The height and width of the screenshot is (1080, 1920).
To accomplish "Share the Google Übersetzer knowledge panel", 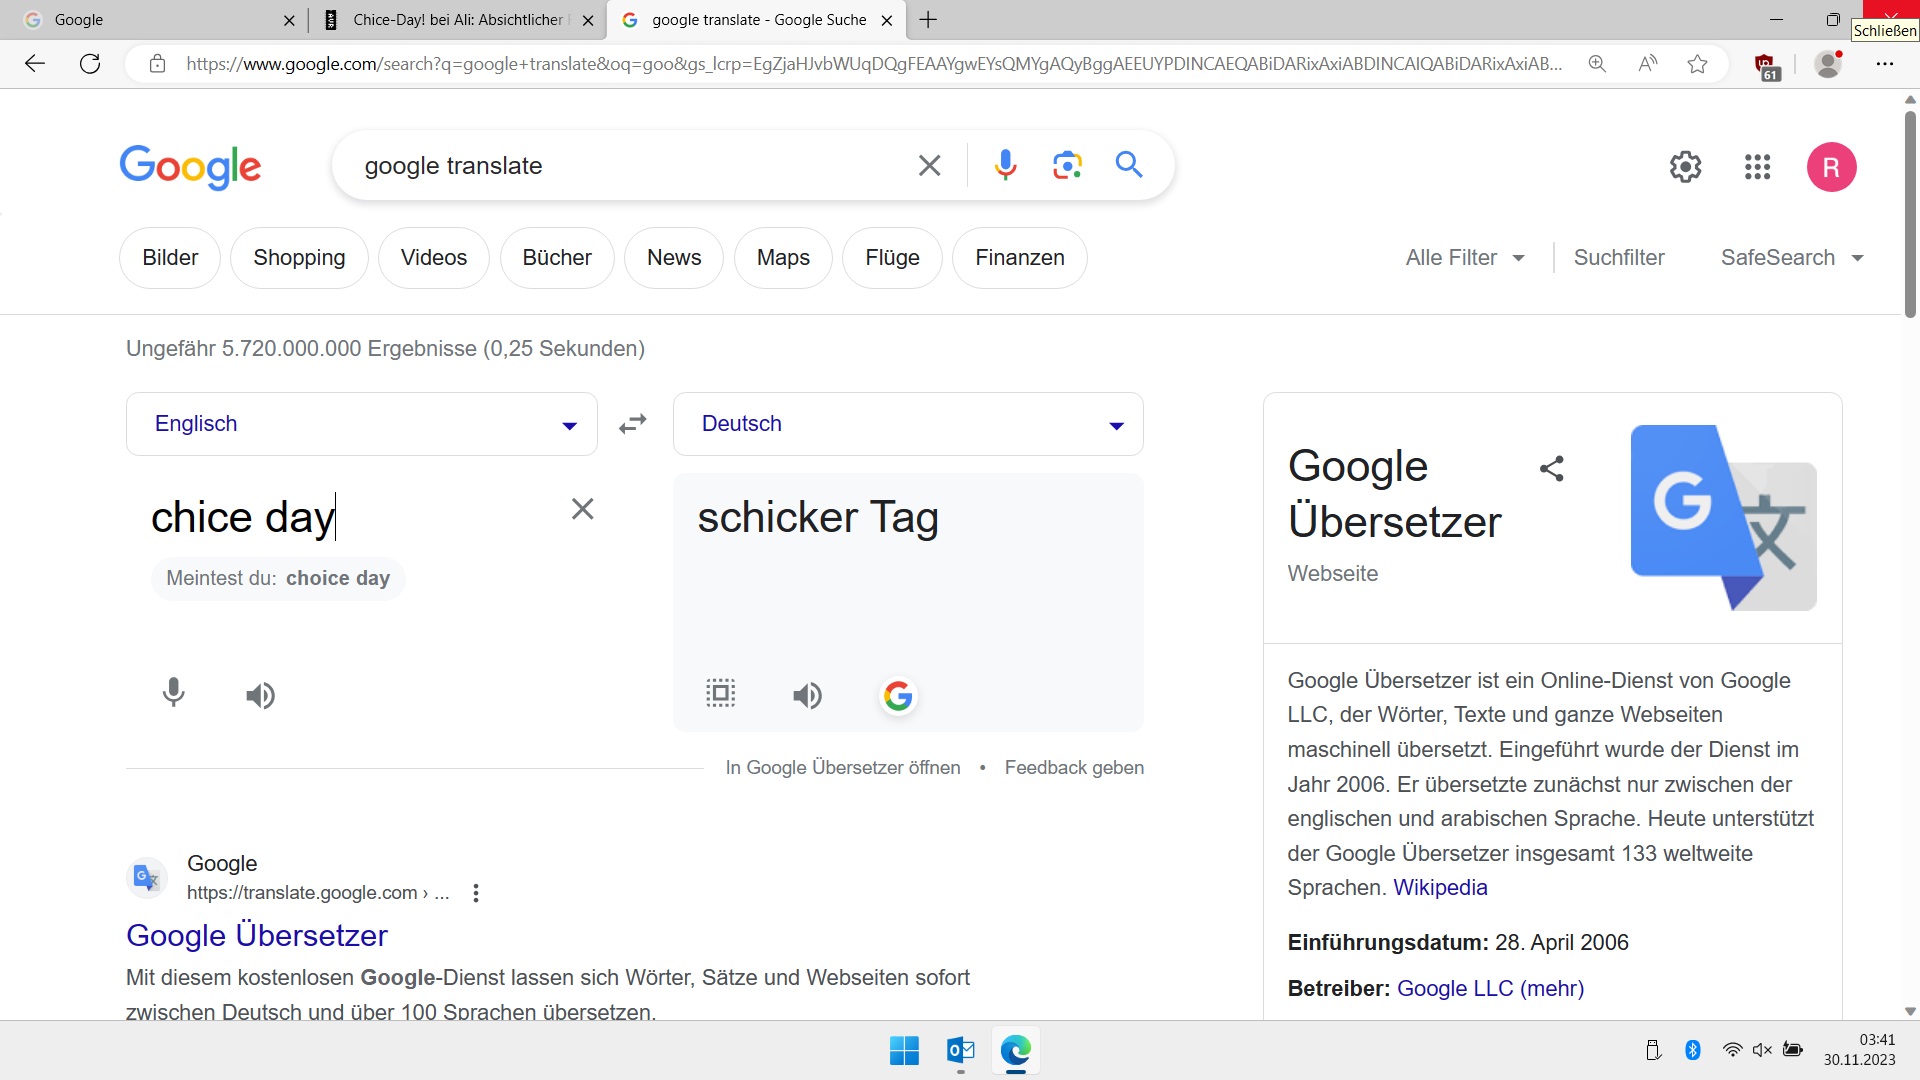I will pos(1551,468).
